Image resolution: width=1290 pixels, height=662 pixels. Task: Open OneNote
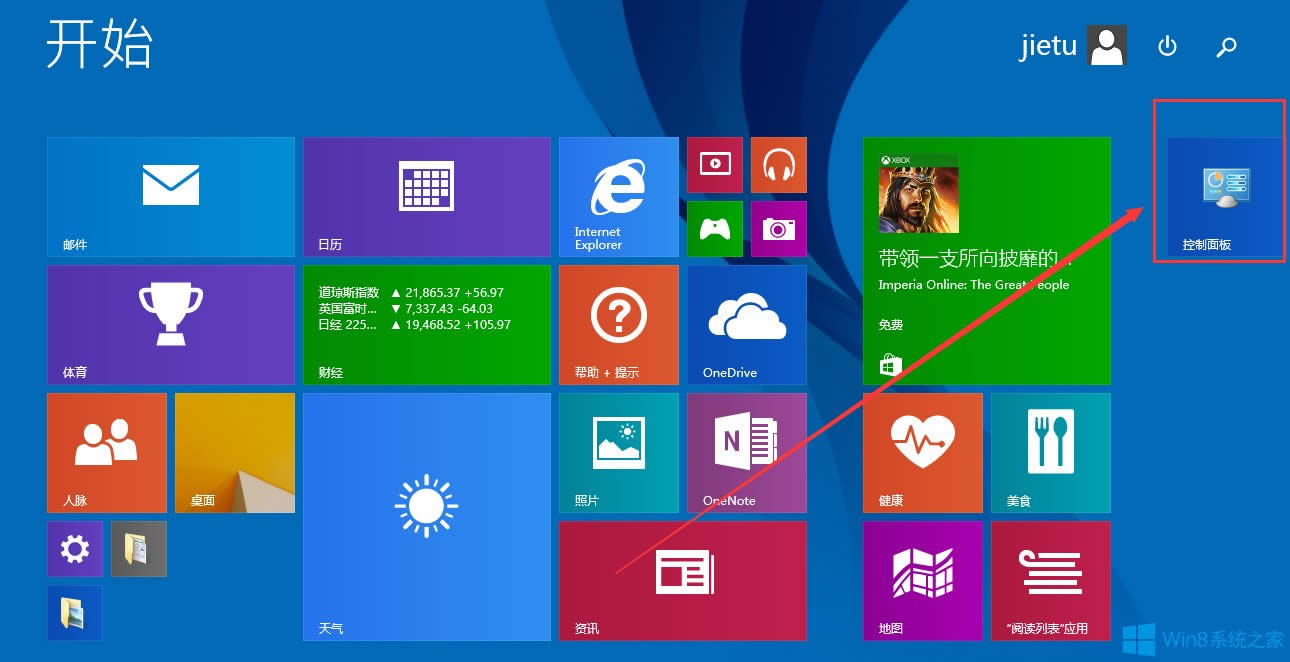pyautogui.click(x=746, y=452)
